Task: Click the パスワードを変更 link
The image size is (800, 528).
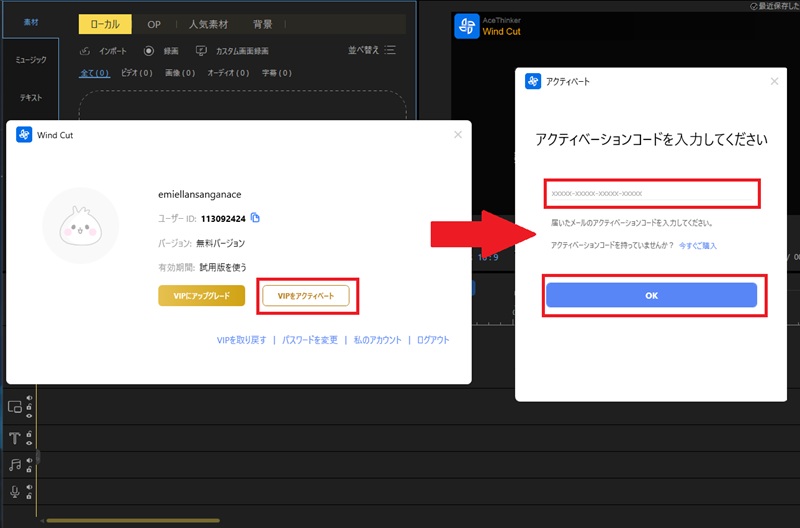Action: pos(310,340)
